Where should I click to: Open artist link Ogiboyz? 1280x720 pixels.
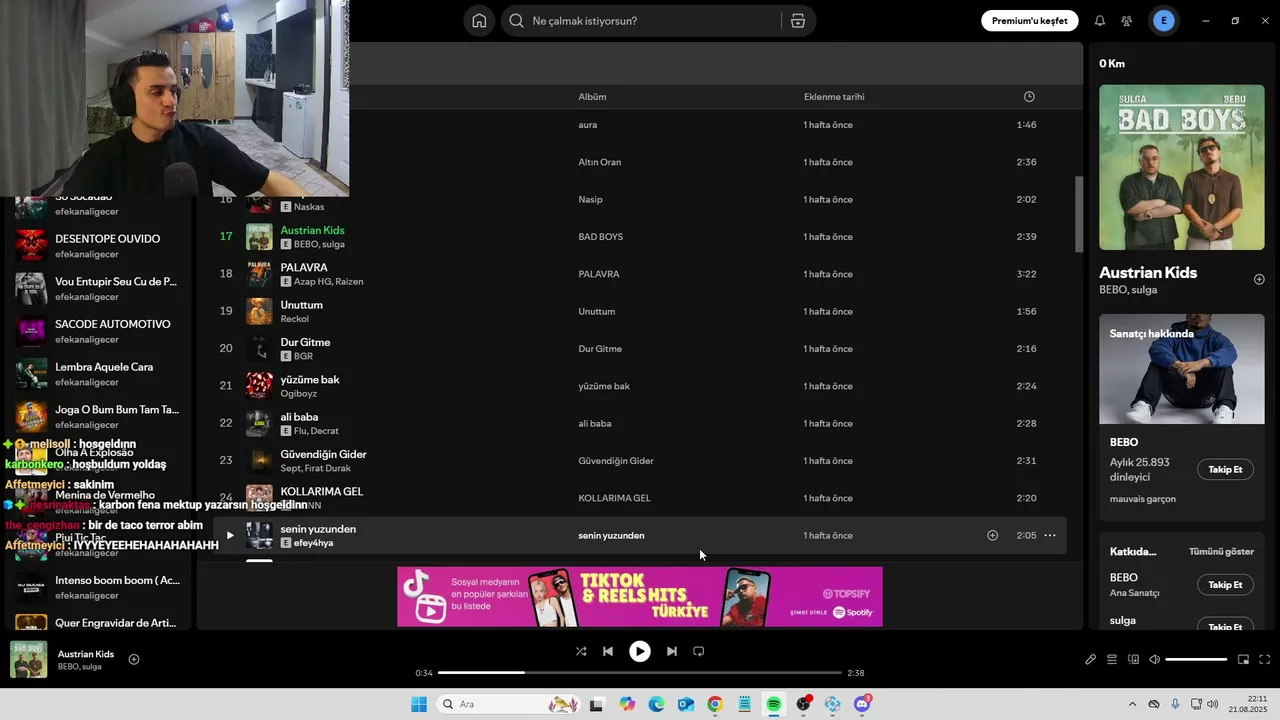click(300, 394)
